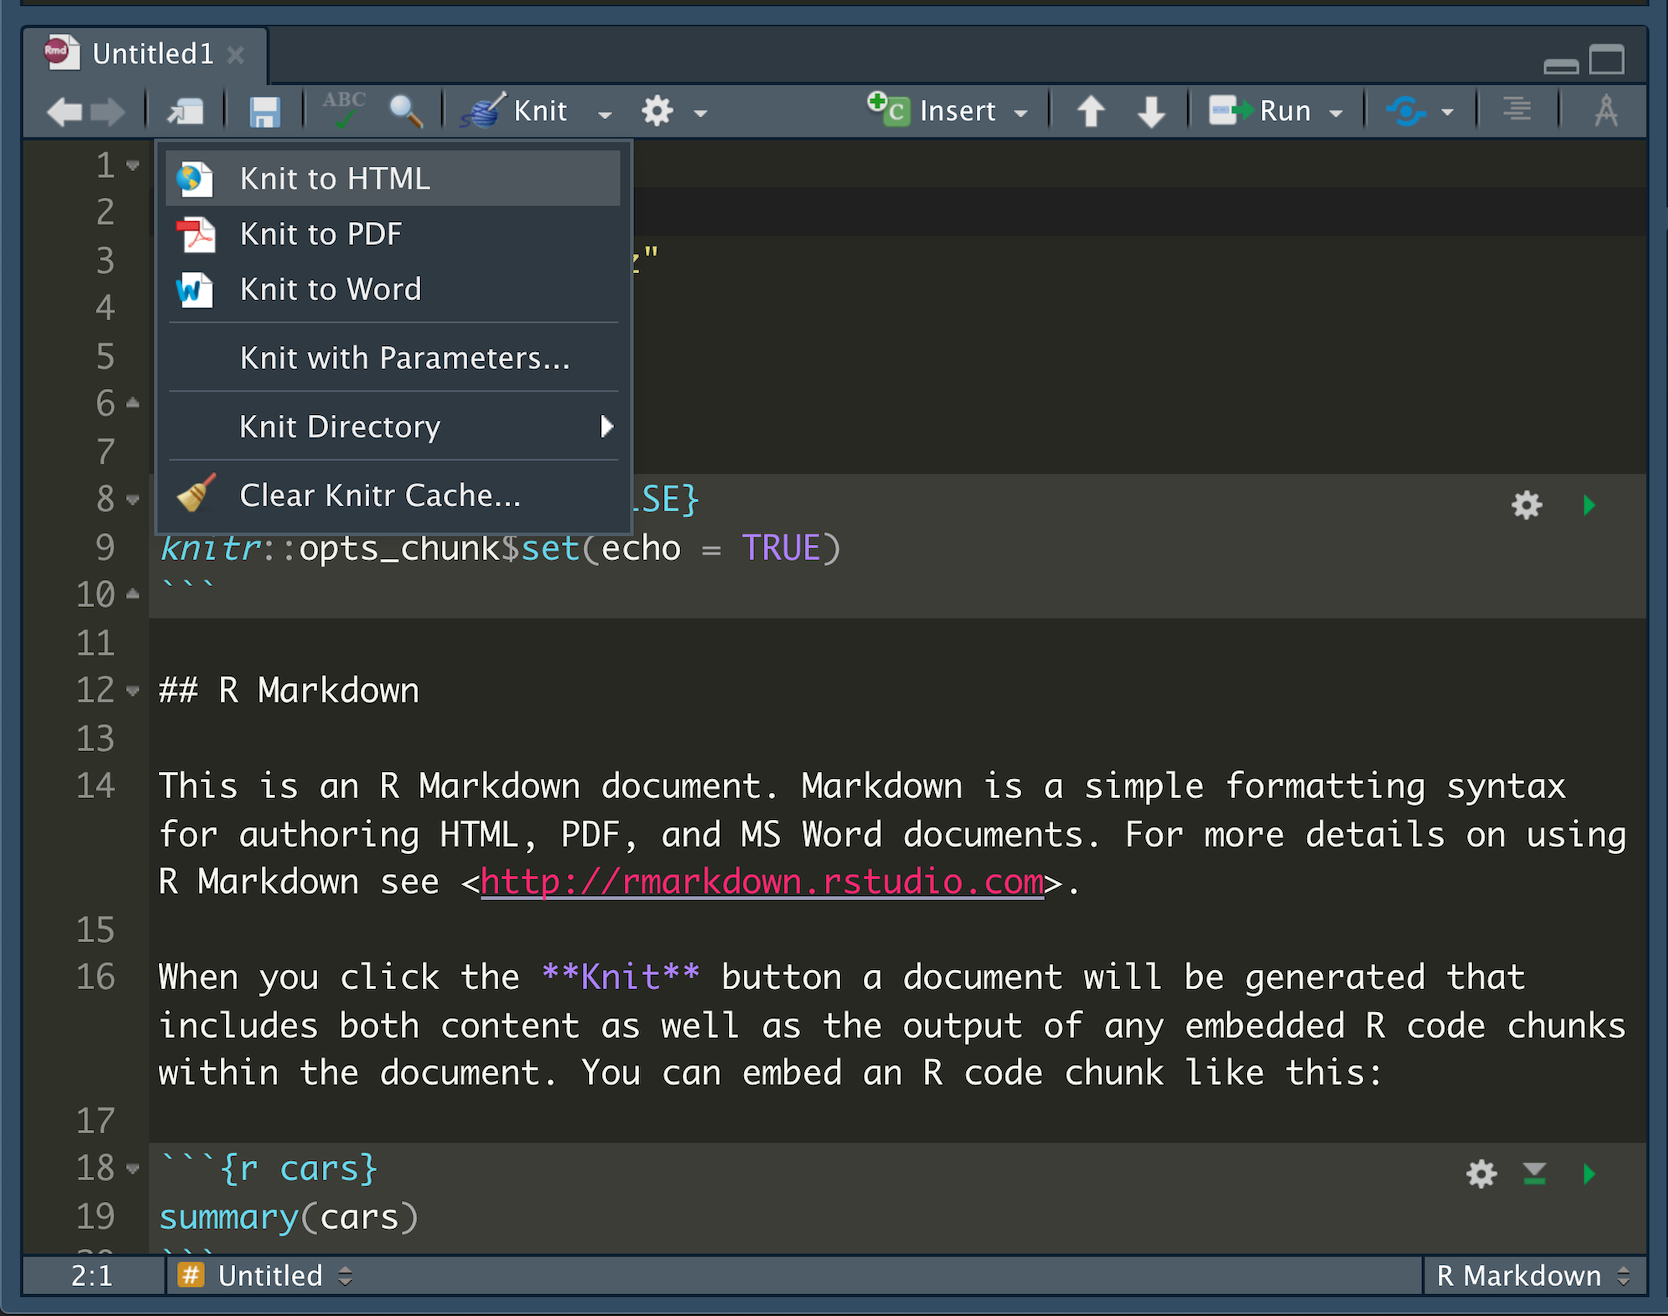Expand the Run dropdown arrow

click(x=1336, y=112)
